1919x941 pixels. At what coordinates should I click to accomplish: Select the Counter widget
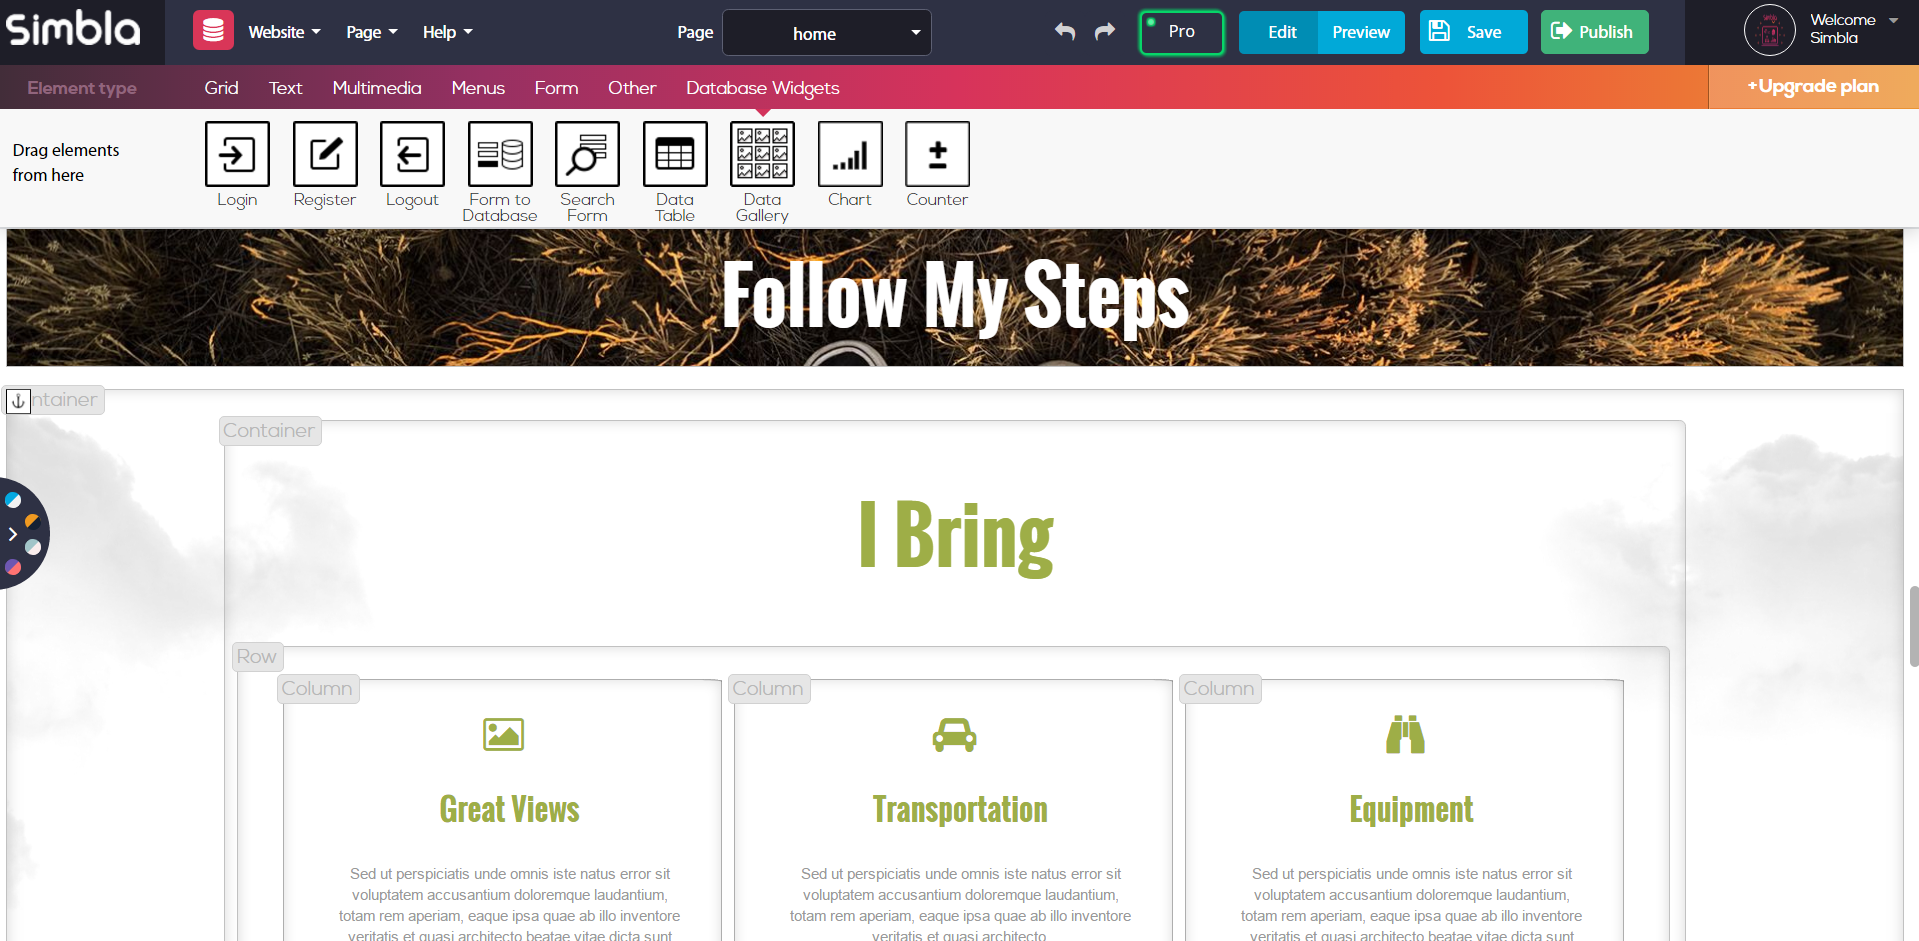point(936,165)
